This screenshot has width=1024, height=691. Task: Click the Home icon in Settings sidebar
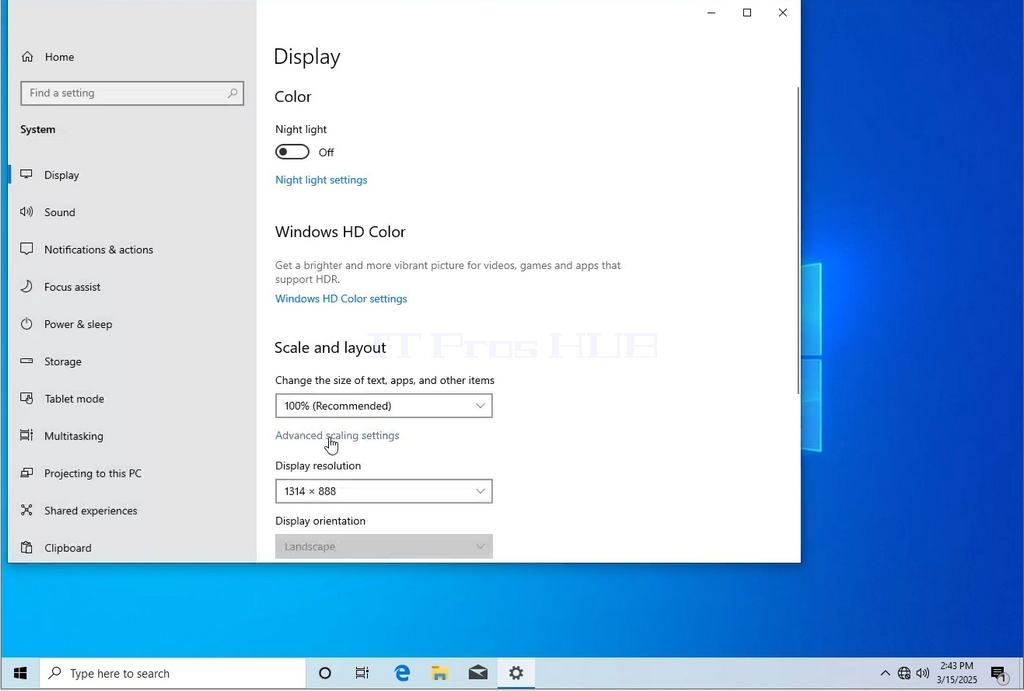(x=27, y=57)
